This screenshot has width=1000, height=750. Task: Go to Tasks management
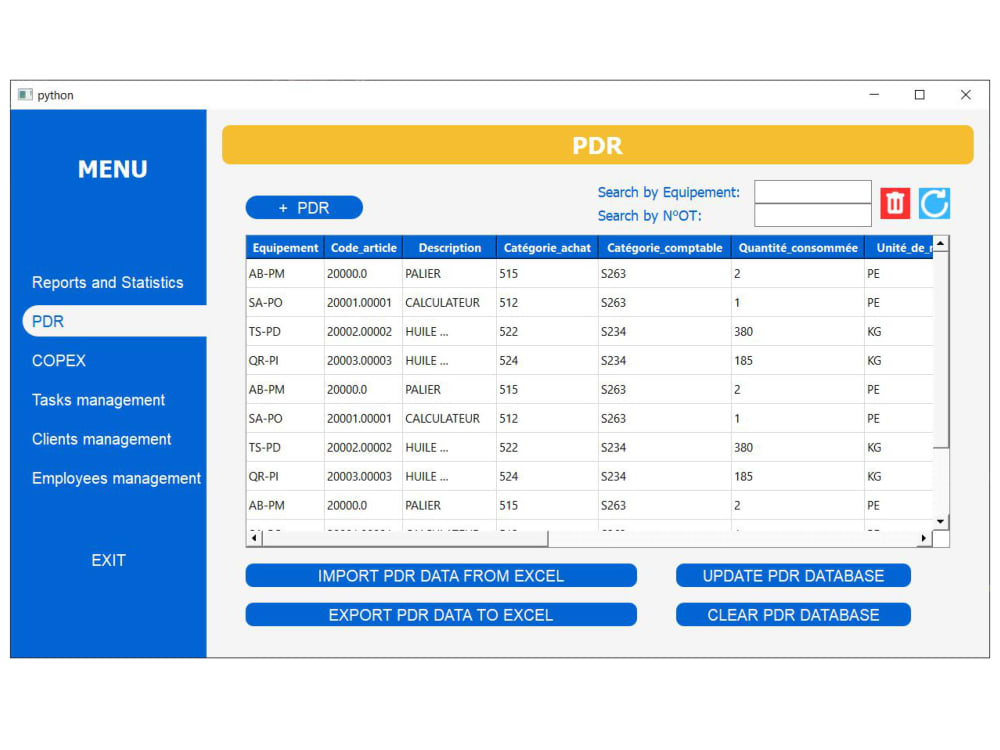pos(98,400)
